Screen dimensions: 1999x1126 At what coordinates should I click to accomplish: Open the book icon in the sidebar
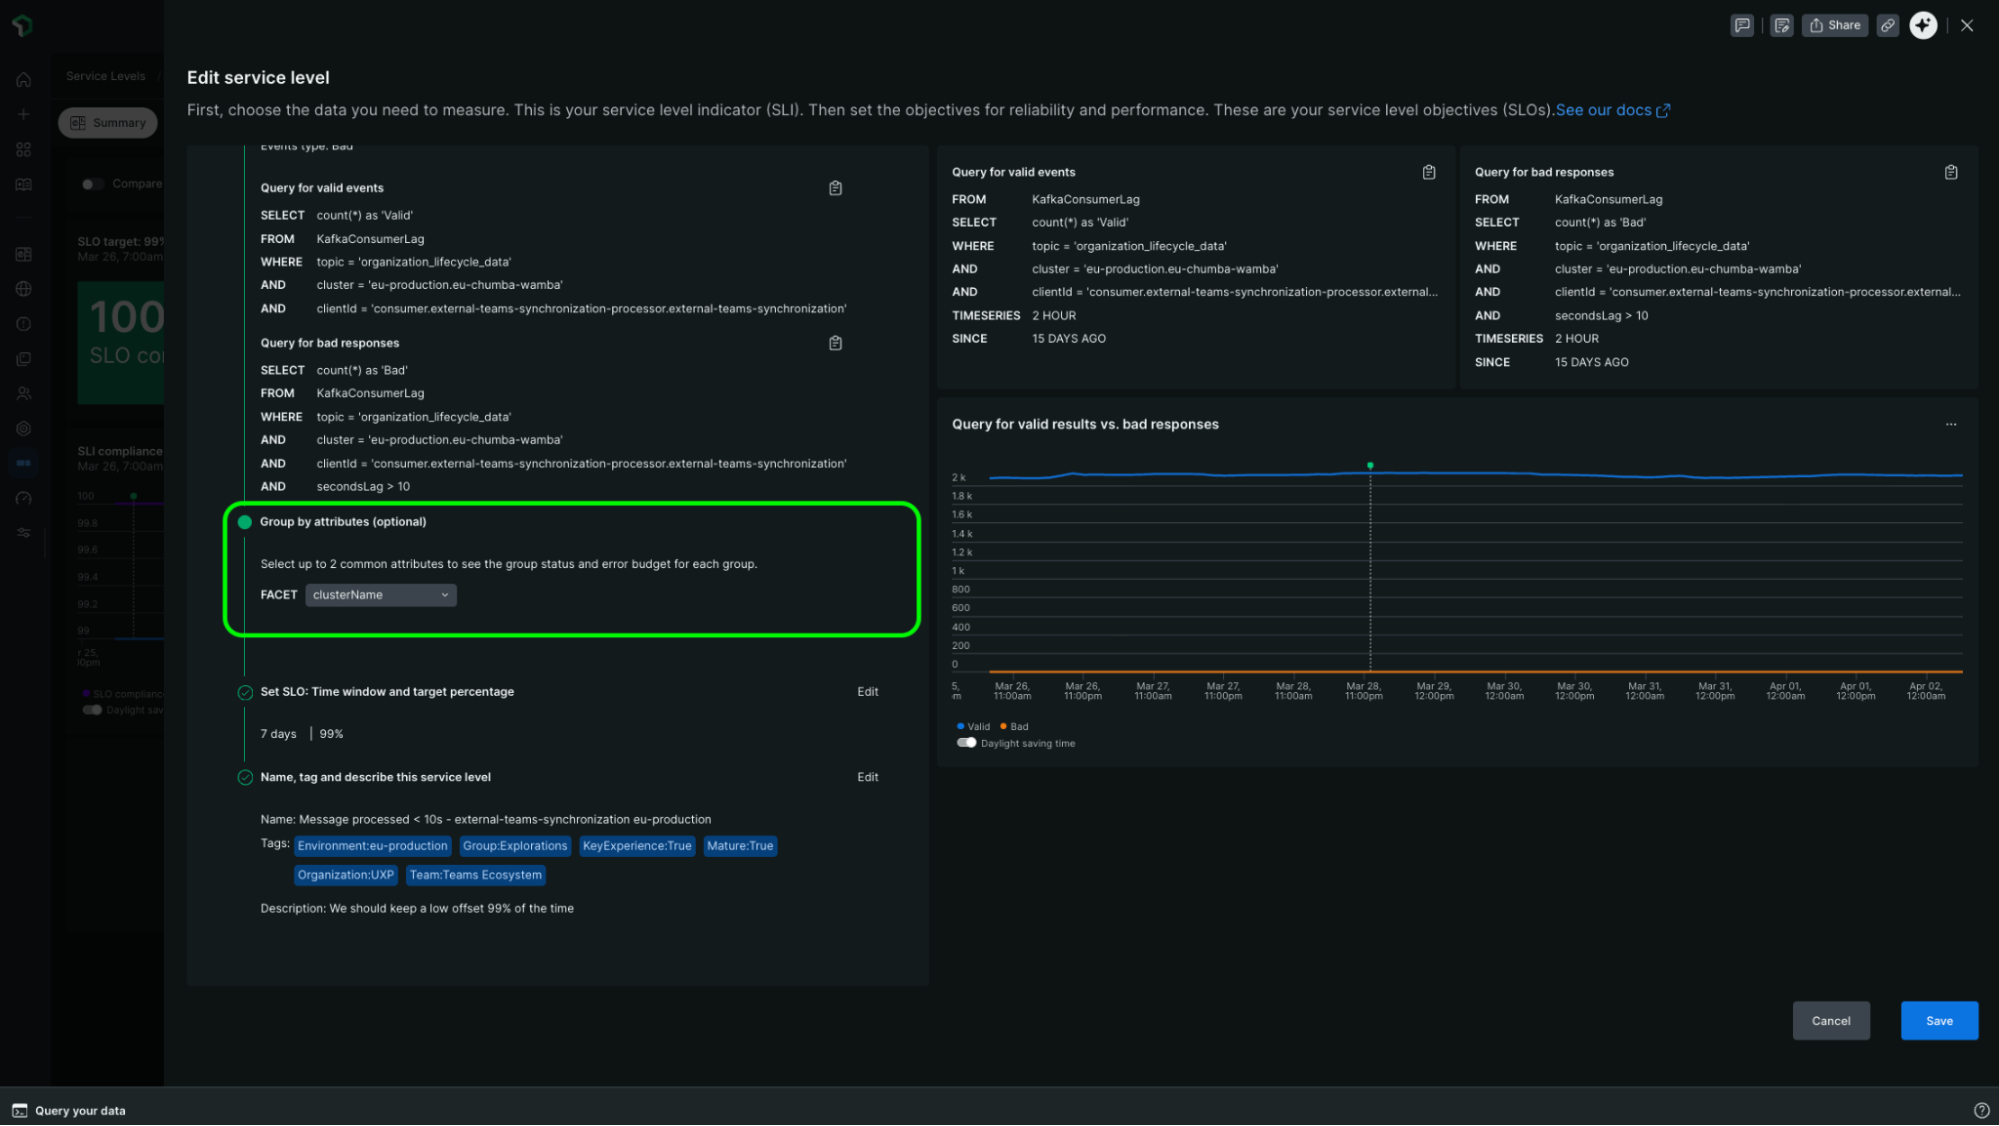pos(24,185)
